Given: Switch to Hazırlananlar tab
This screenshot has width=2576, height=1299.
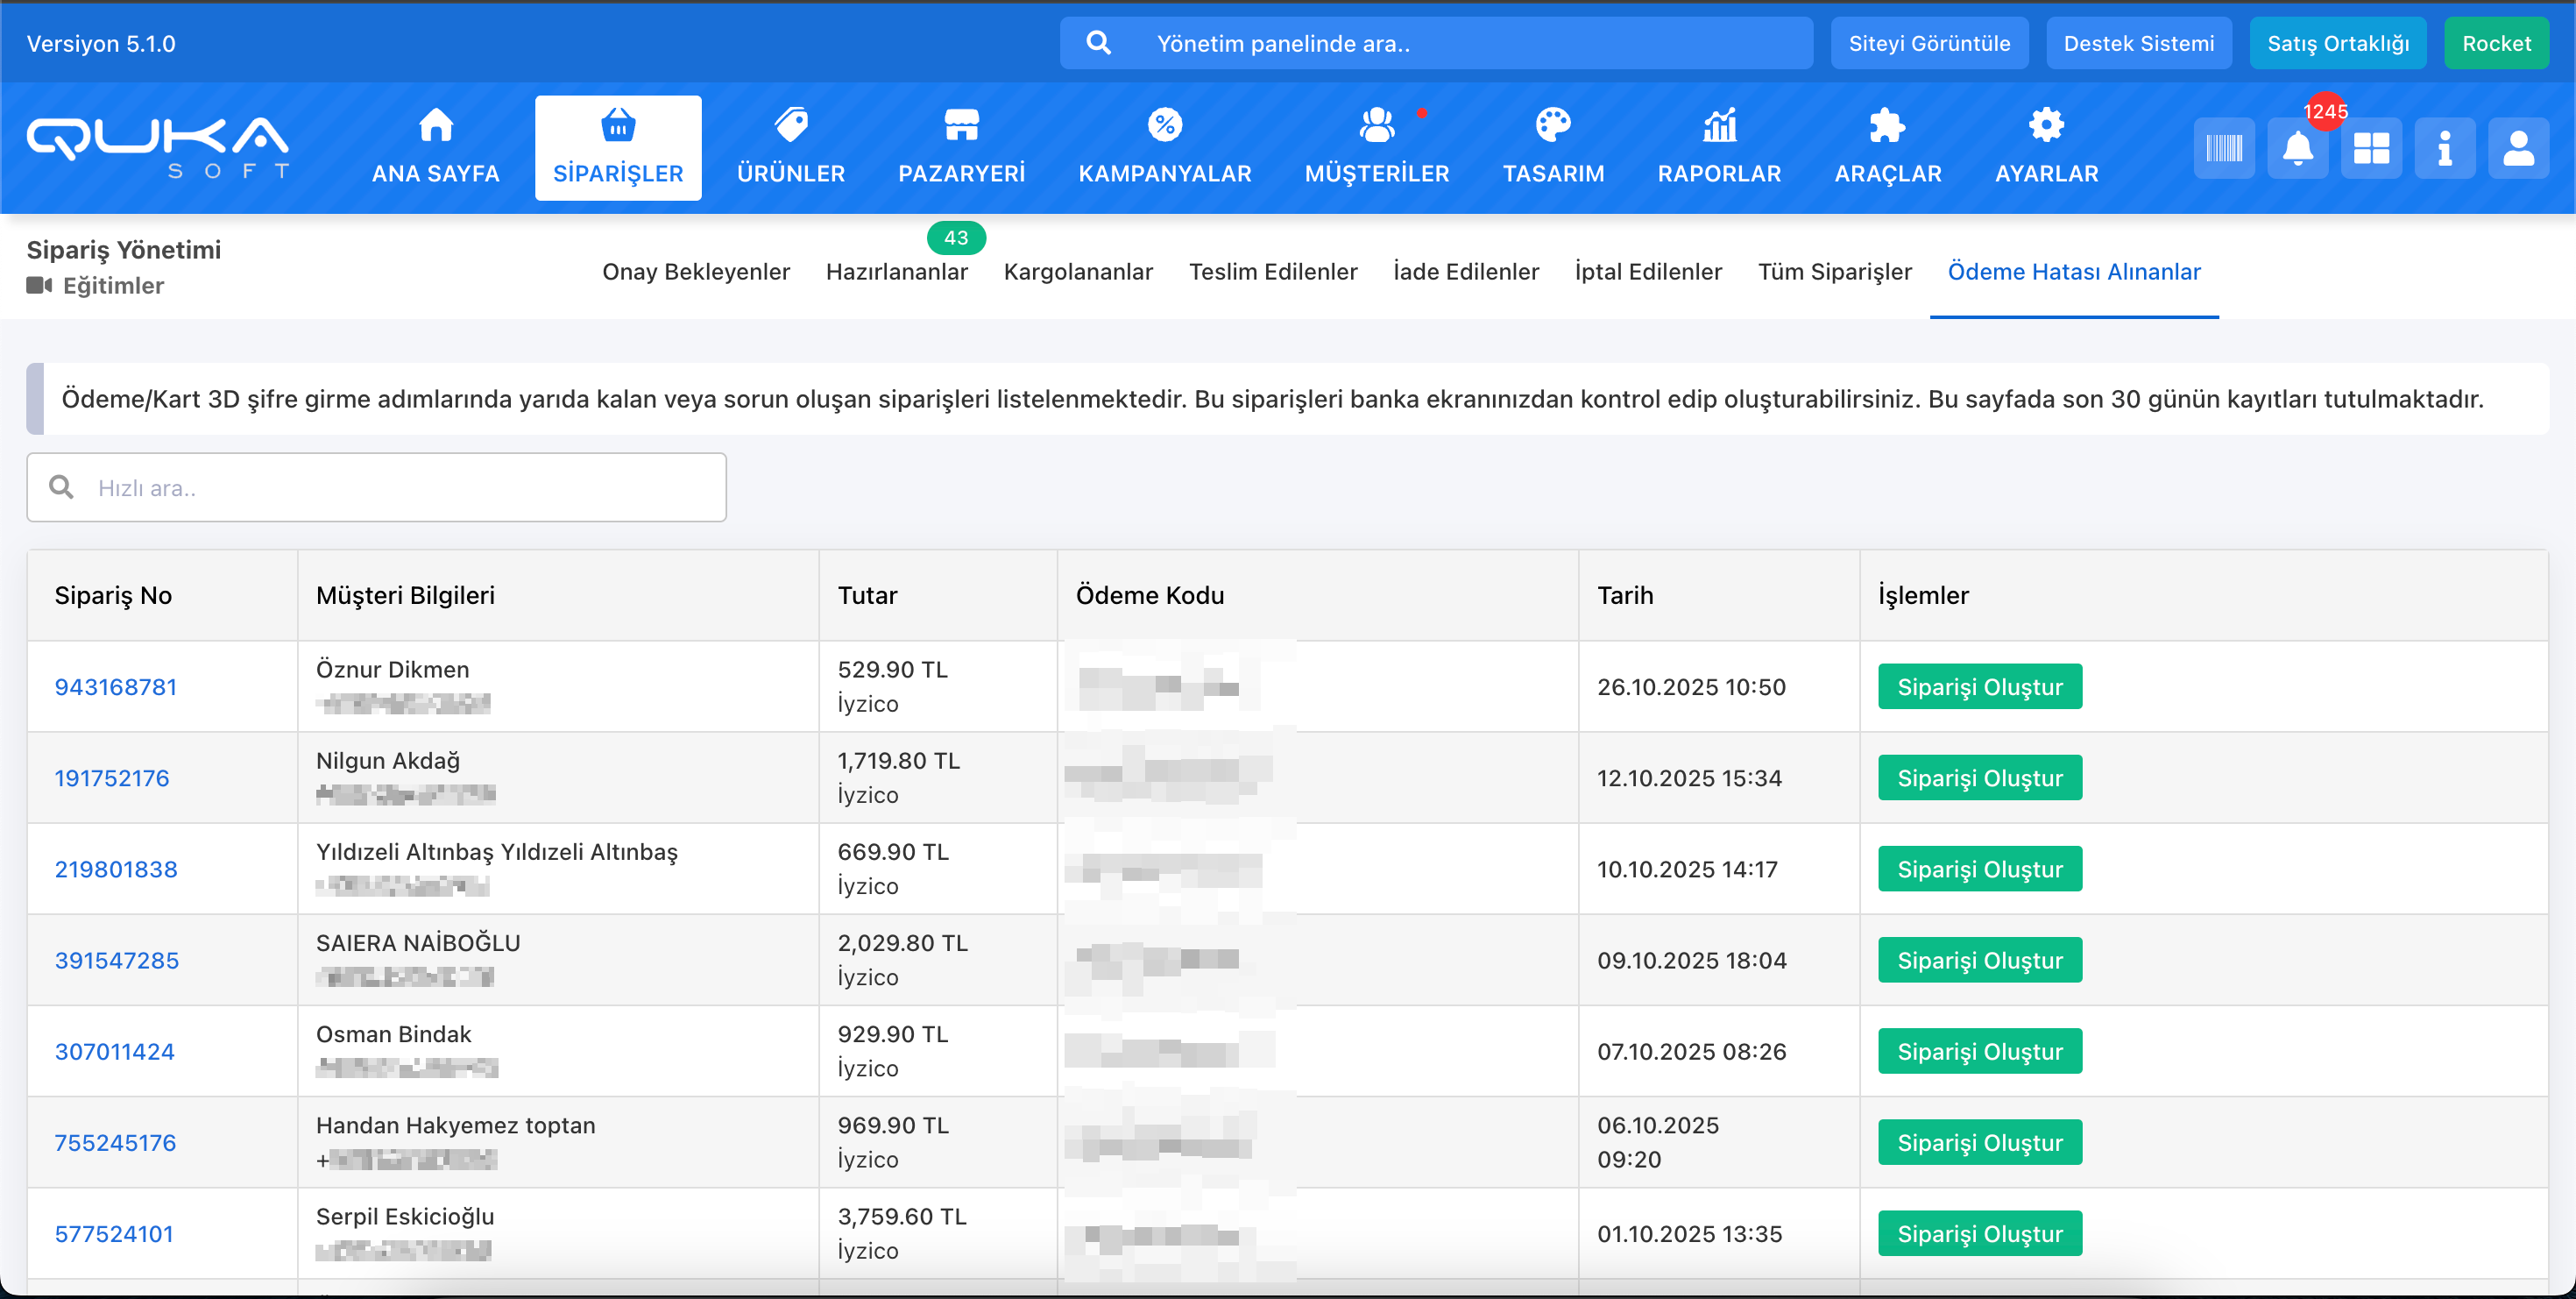Looking at the screenshot, I should tap(896, 272).
